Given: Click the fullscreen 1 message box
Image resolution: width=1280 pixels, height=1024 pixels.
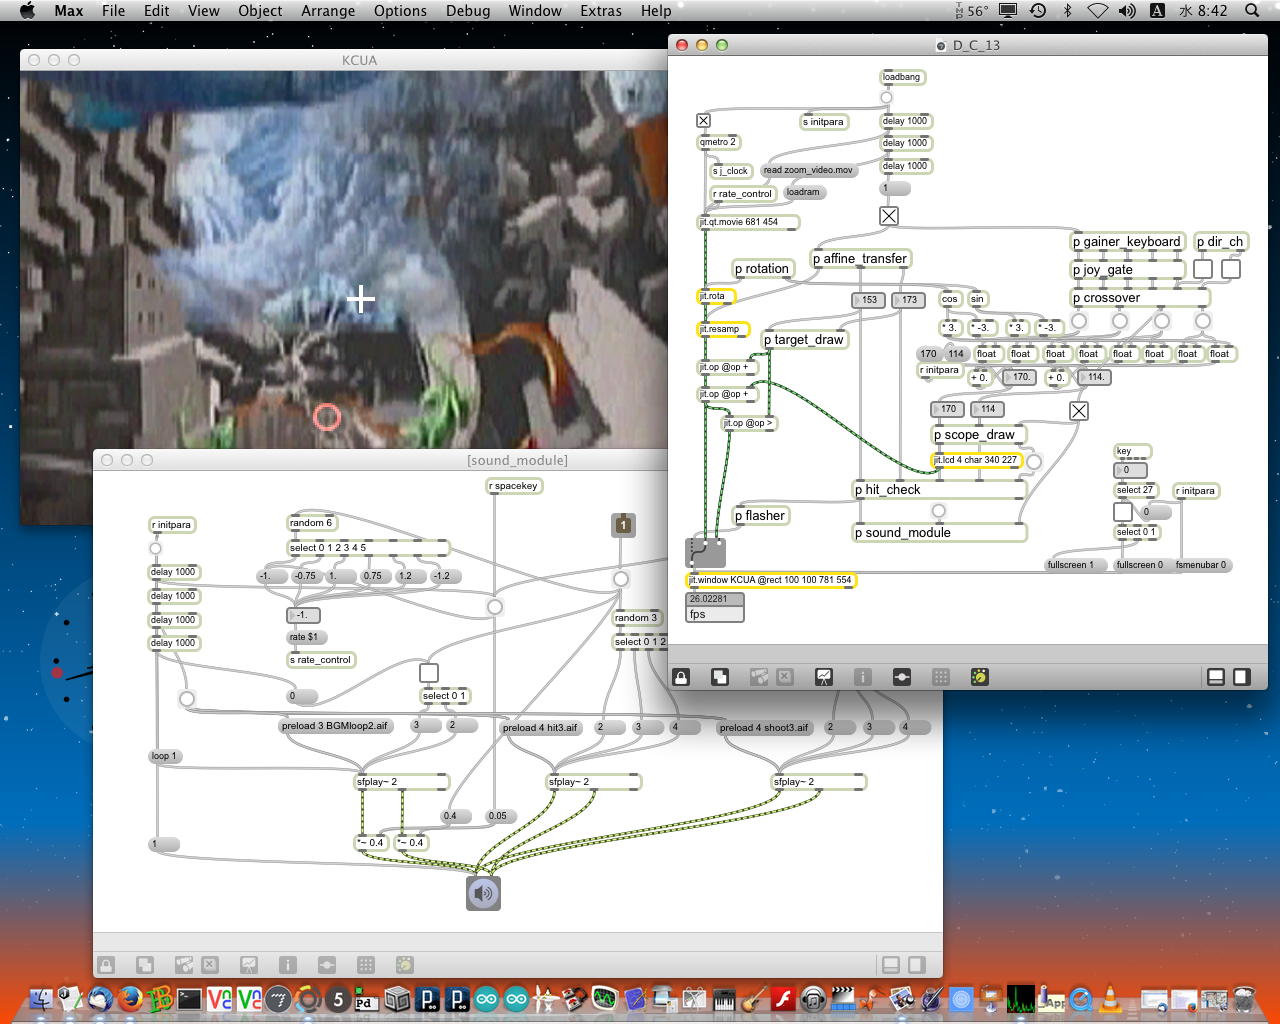Looking at the screenshot, I should coord(1075,565).
